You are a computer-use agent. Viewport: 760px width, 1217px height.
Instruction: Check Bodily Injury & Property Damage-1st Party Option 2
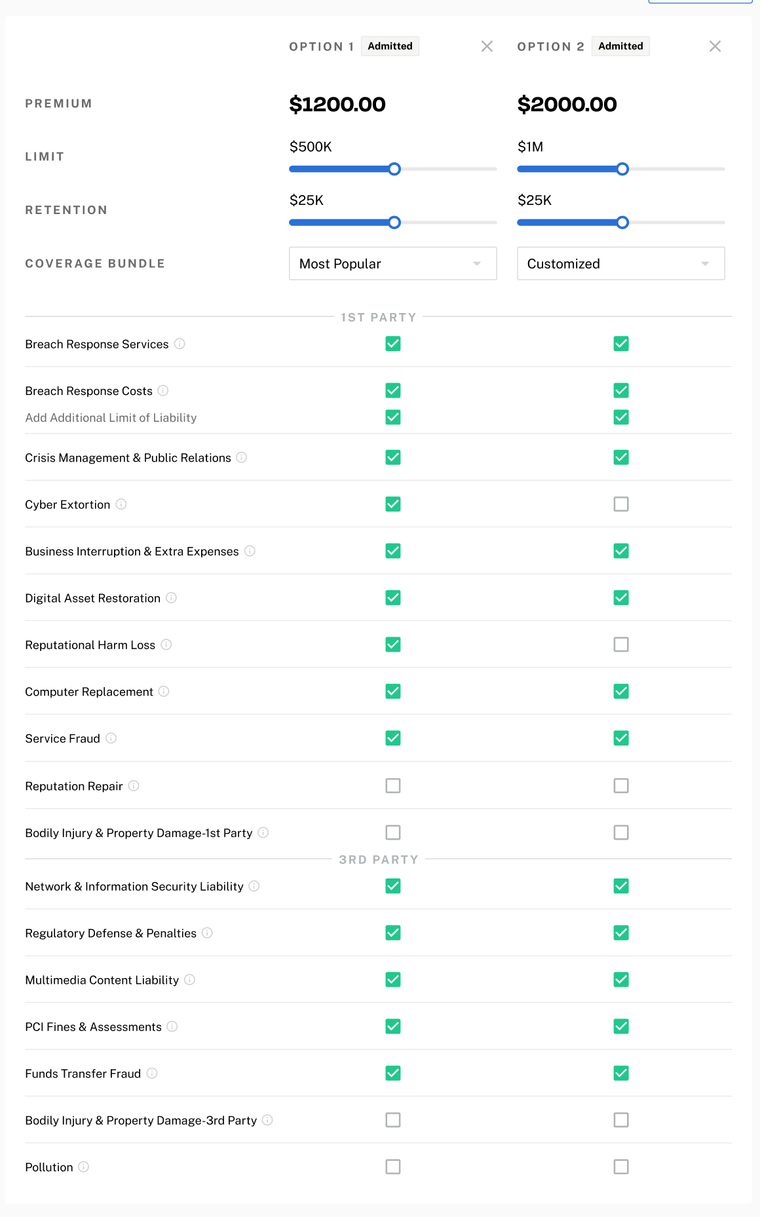click(x=621, y=833)
